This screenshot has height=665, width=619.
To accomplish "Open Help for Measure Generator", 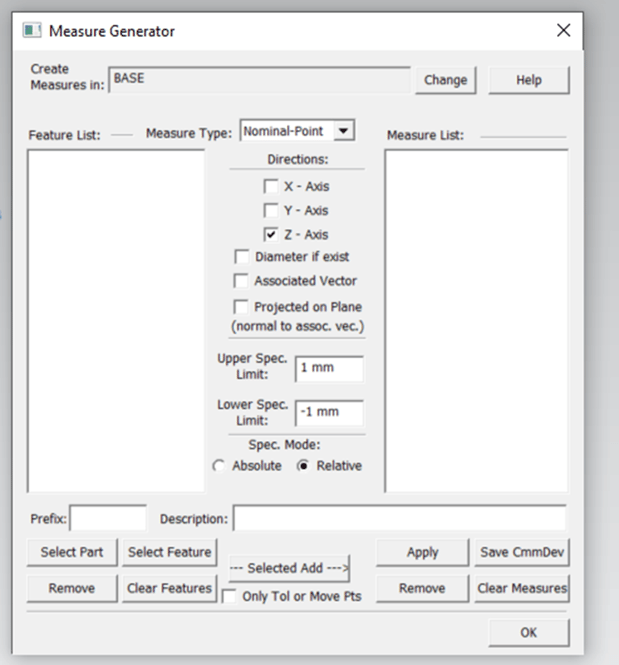I will click(x=529, y=80).
